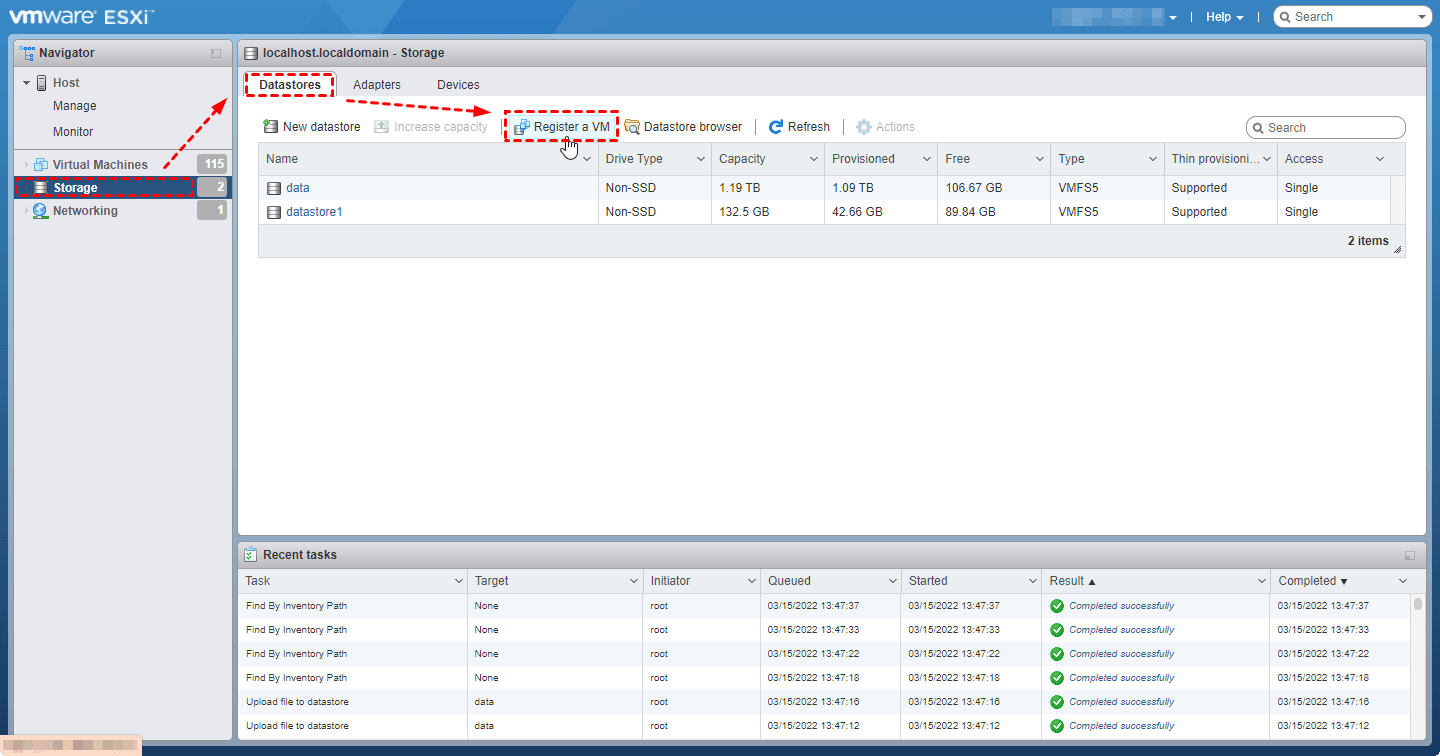Minimize the Navigator panel icon

(216, 53)
